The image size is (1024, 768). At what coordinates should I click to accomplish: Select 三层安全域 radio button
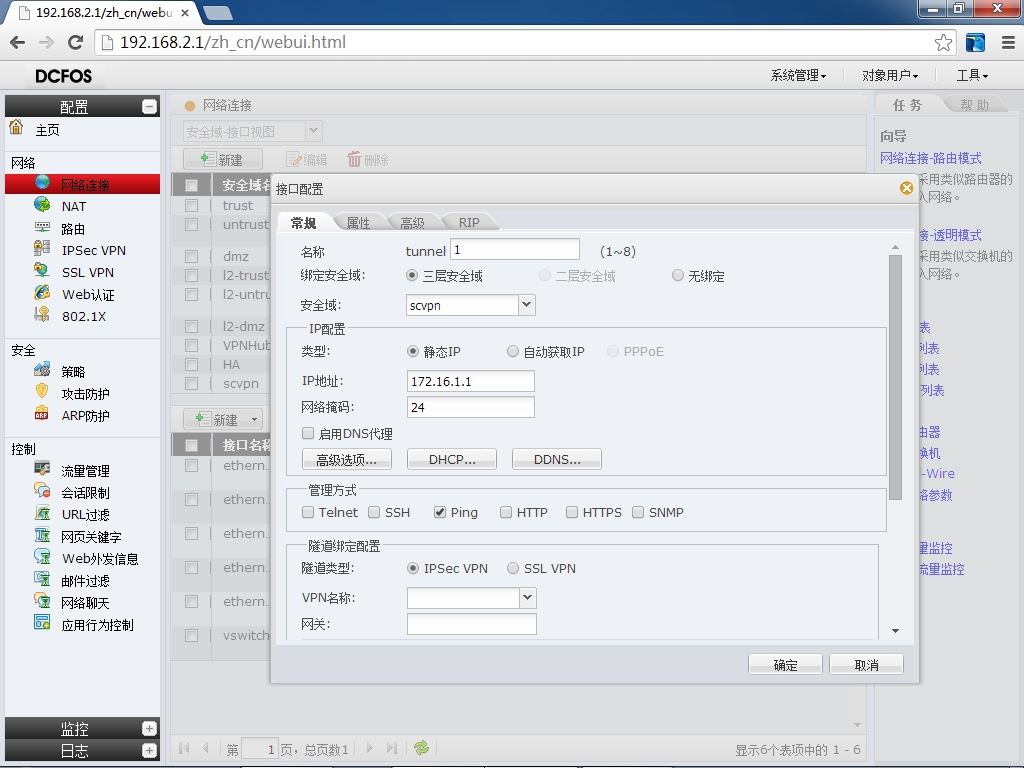pos(412,276)
